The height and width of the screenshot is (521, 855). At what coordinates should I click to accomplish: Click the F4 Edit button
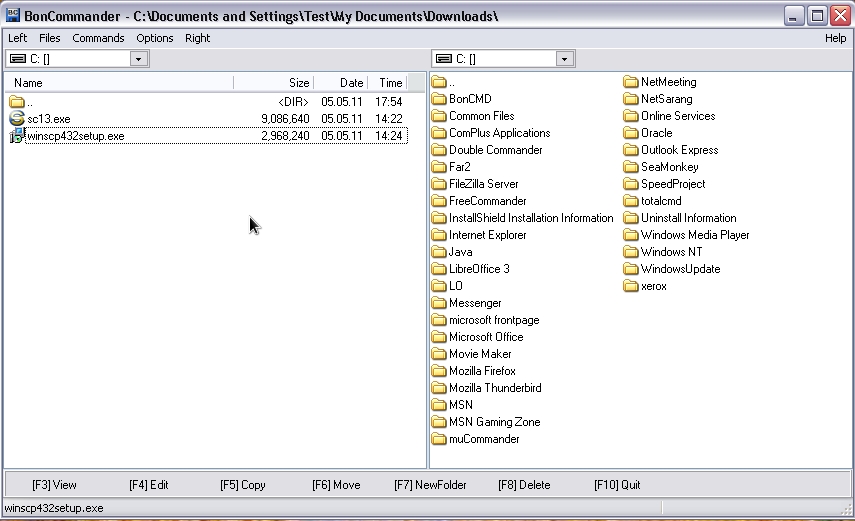[149, 484]
